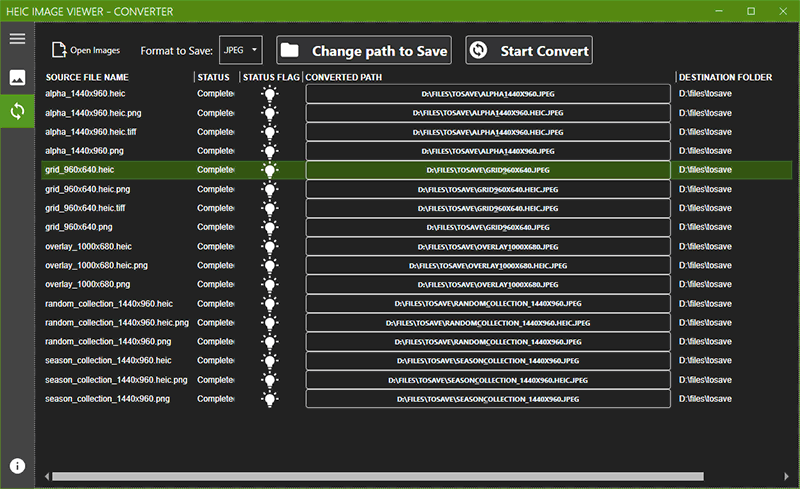Screen dimensions: 800x489
Task: Switch to image viewer sidebar icon
Action: click(x=17, y=77)
